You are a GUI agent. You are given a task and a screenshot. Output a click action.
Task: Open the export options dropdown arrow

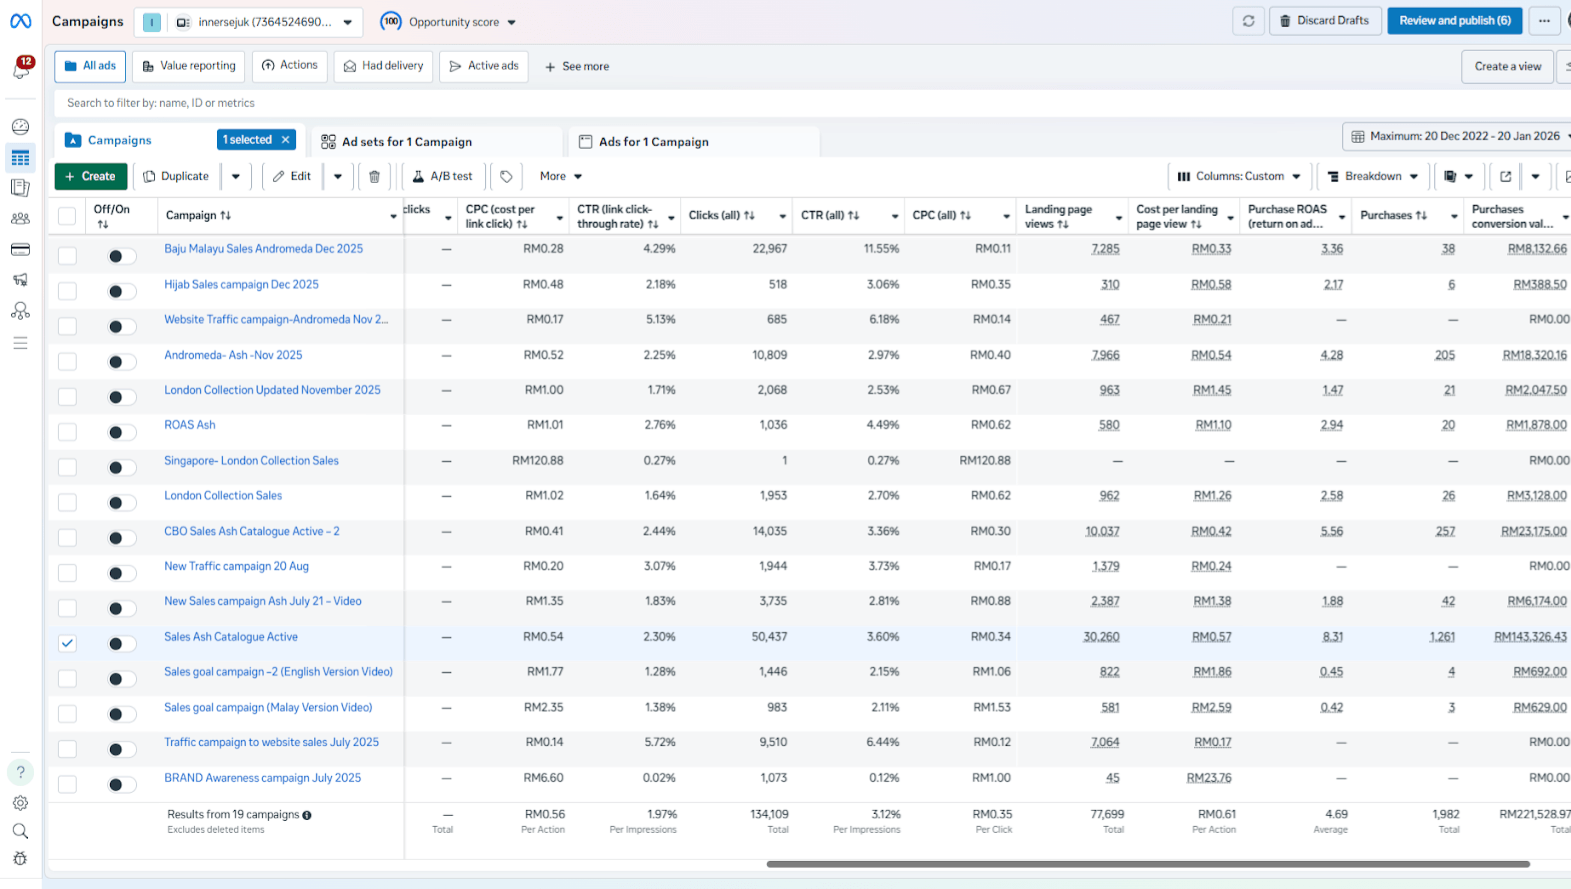click(1535, 176)
